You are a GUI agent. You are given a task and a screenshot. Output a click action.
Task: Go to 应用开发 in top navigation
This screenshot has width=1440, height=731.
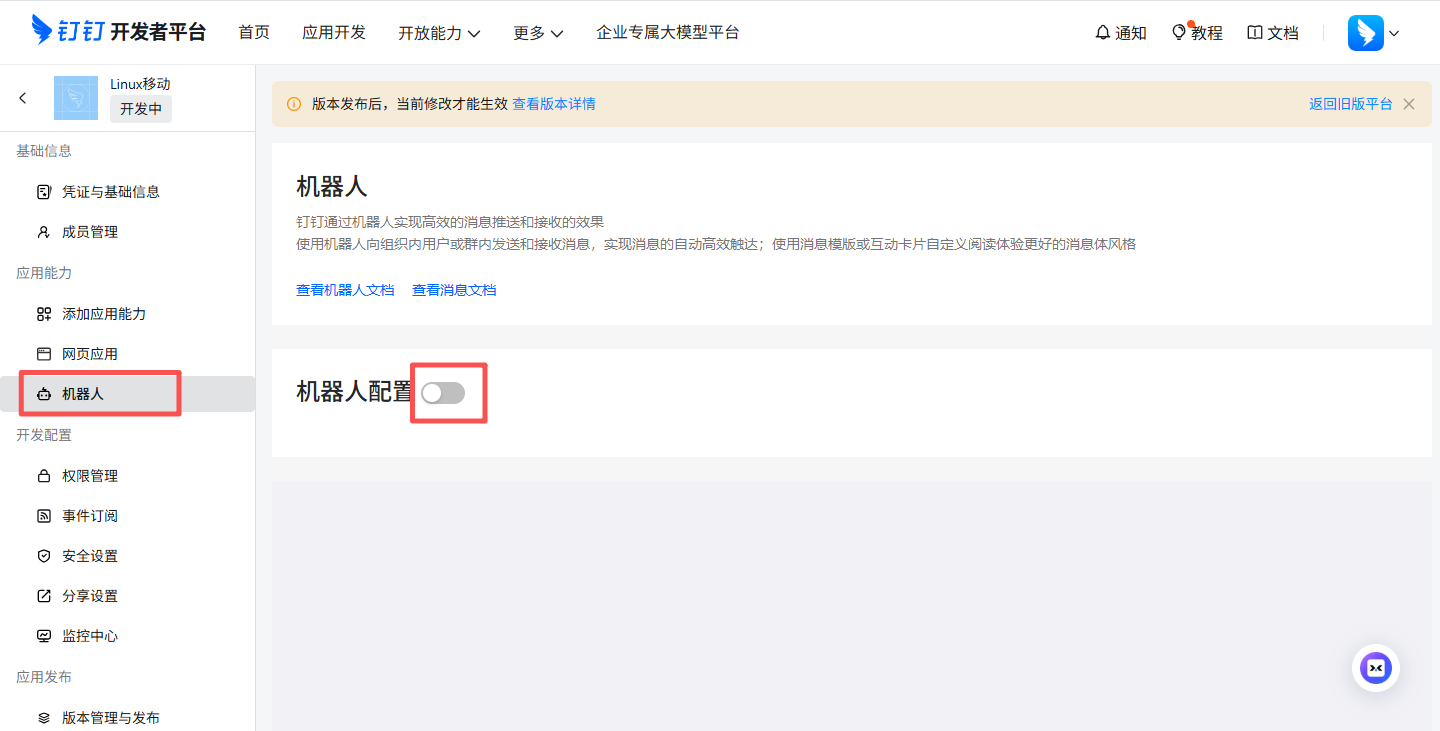tap(334, 33)
